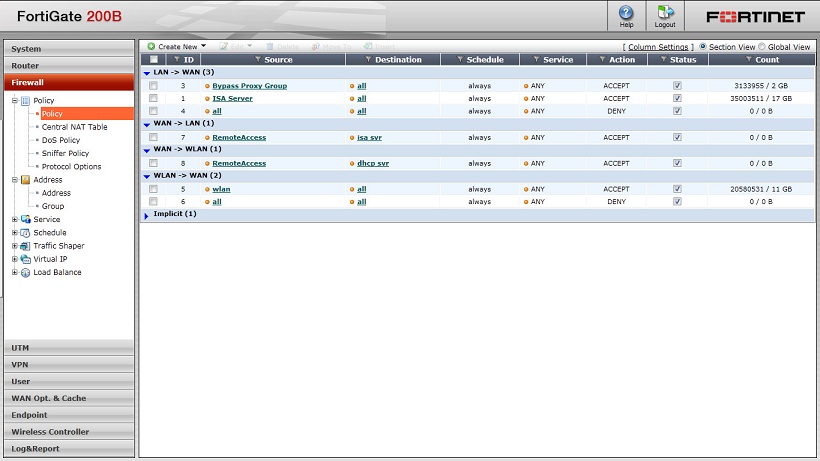
Task: Collapse the WAN -> WLAN (1) section
Action: click(x=147, y=150)
